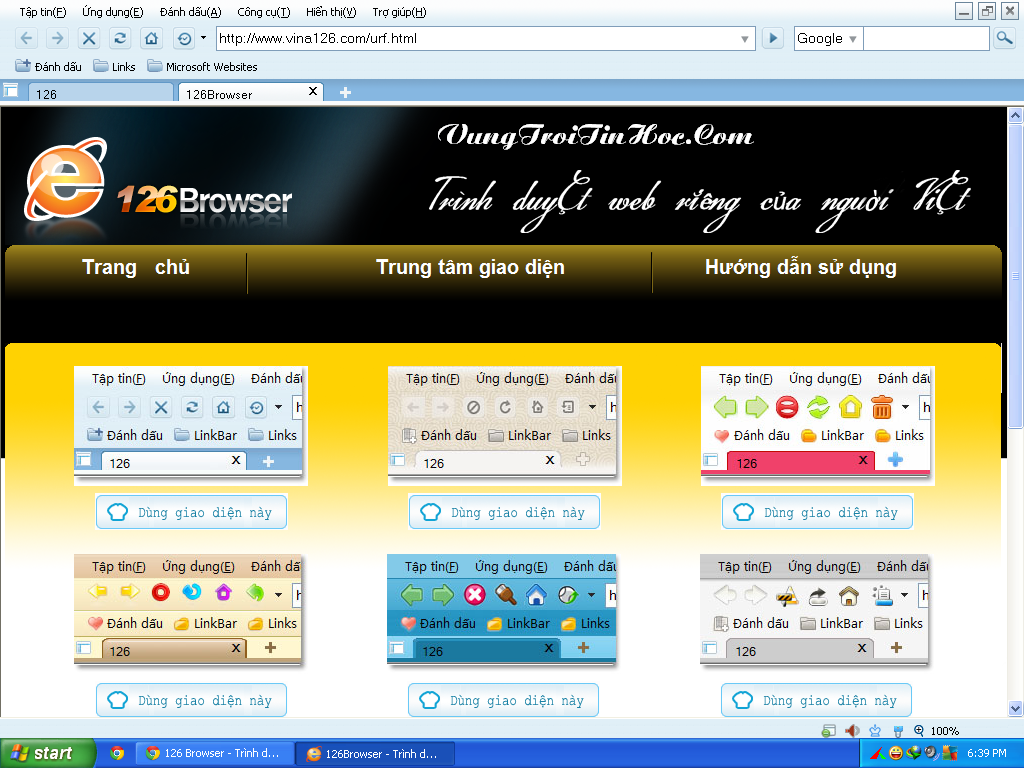
Task: Click Dùng giao diện này under the light blue theme
Action: (191, 512)
